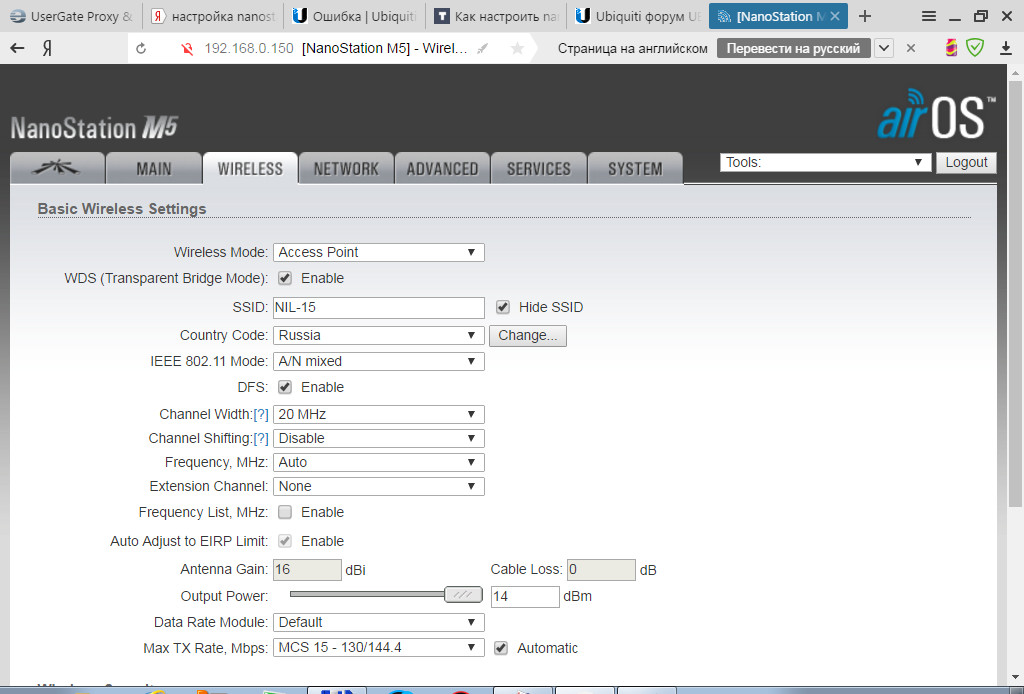
Task: Click the Antenna Gain field
Action: 307,569
